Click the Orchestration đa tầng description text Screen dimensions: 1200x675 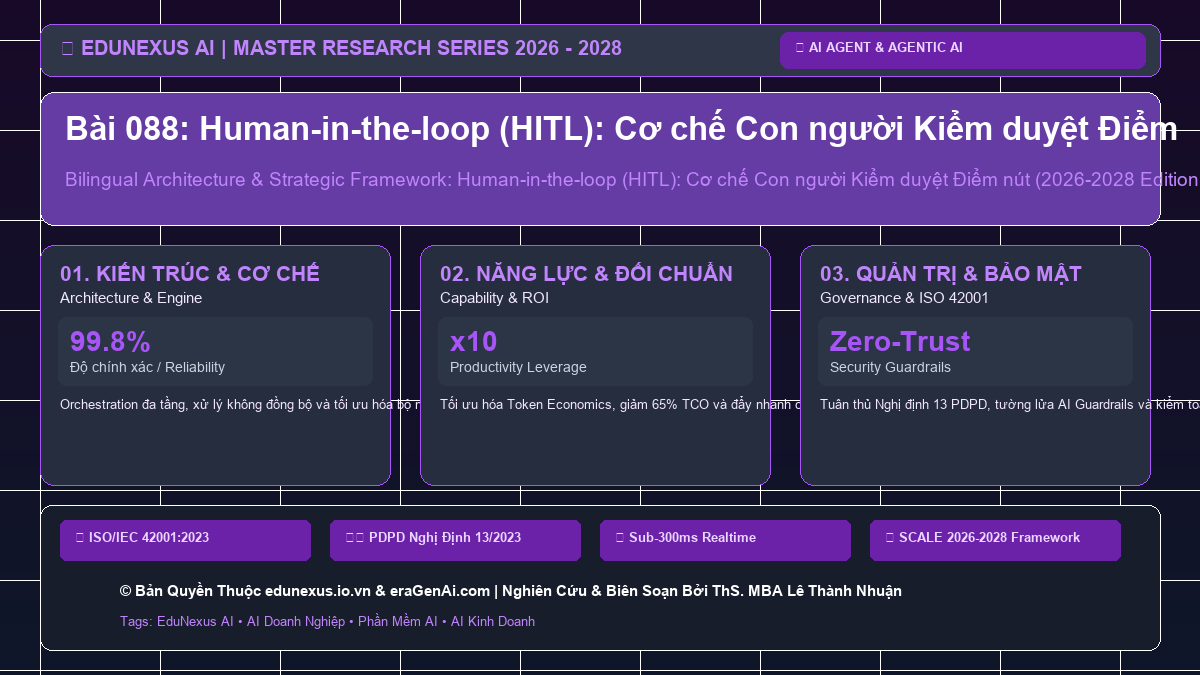239,405
